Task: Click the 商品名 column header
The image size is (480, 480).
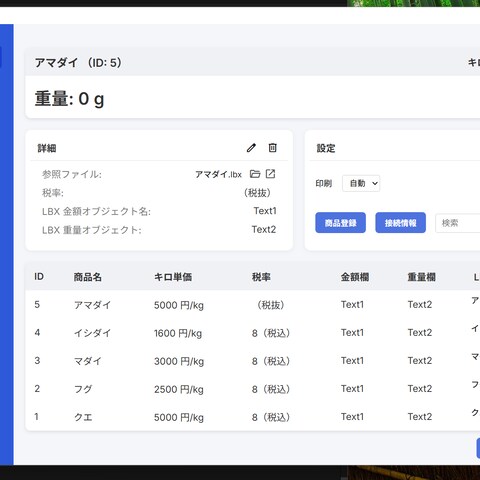Action: click(x=88, y=277)
